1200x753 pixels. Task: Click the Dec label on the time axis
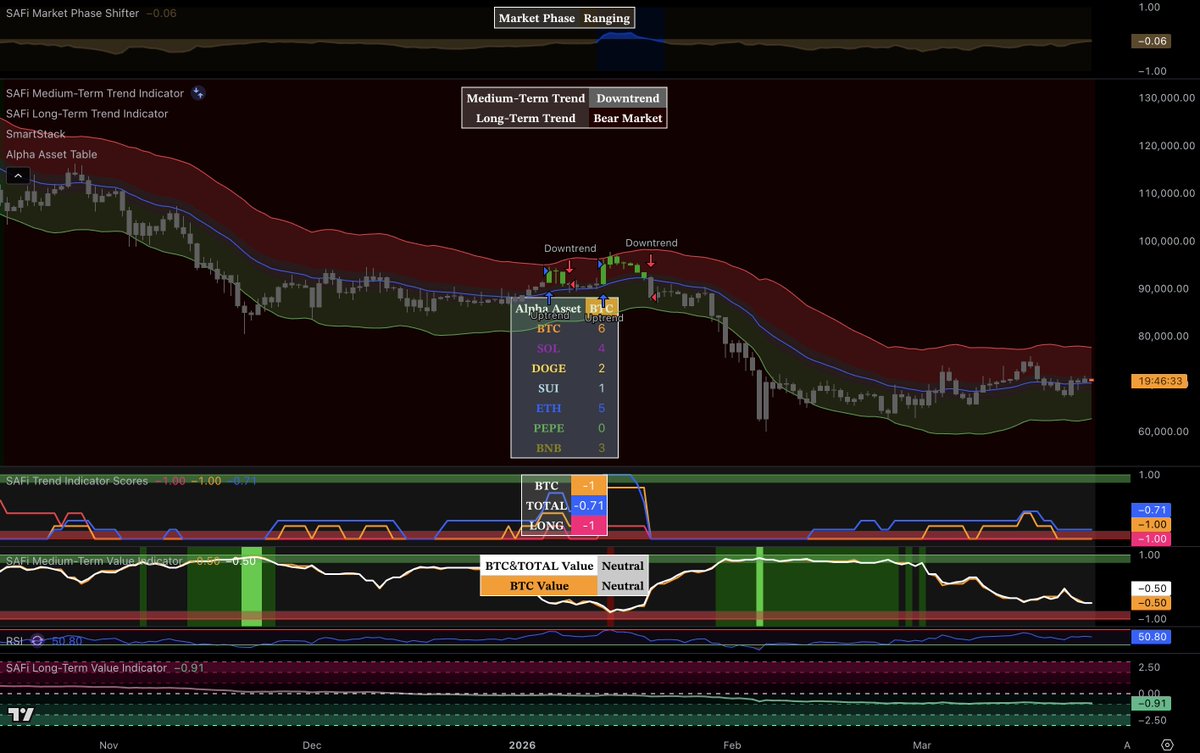click(x=311, y=745)
